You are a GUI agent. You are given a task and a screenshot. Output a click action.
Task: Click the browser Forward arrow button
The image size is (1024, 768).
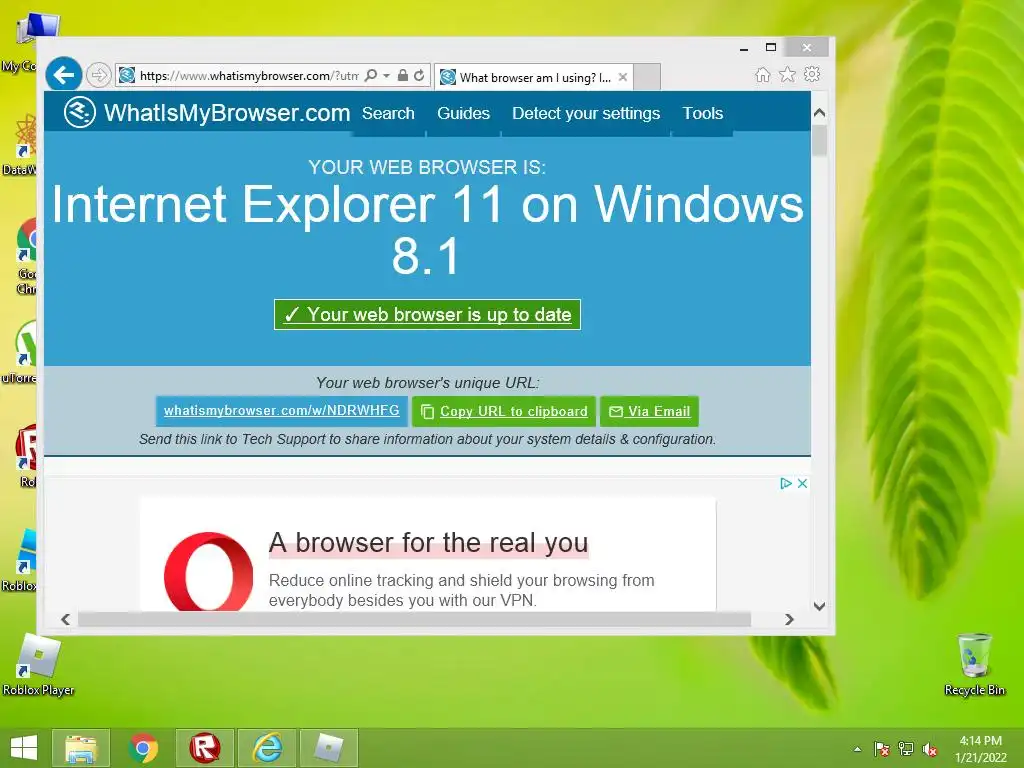coord(99,75)
